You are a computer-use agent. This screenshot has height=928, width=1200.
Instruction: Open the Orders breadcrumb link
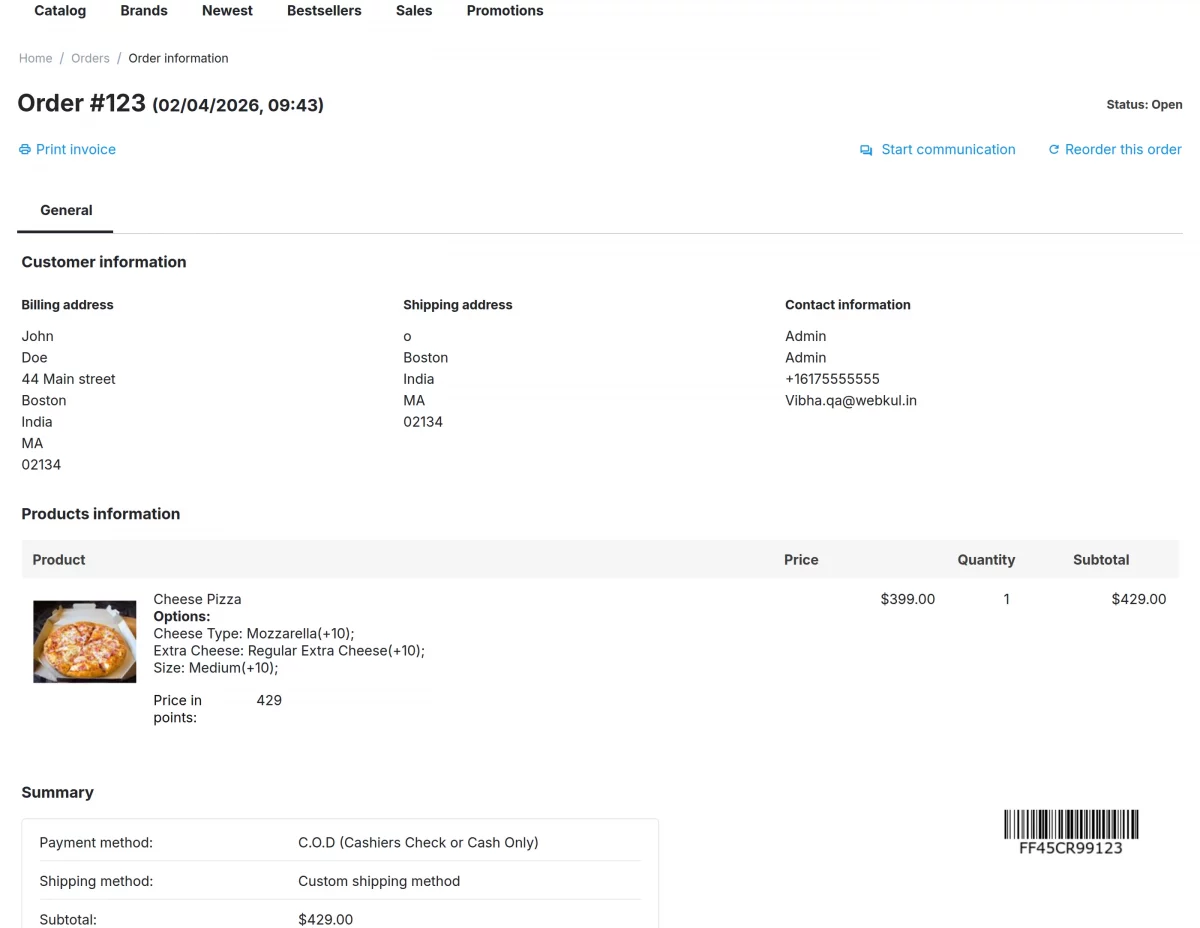click(90, 58)
